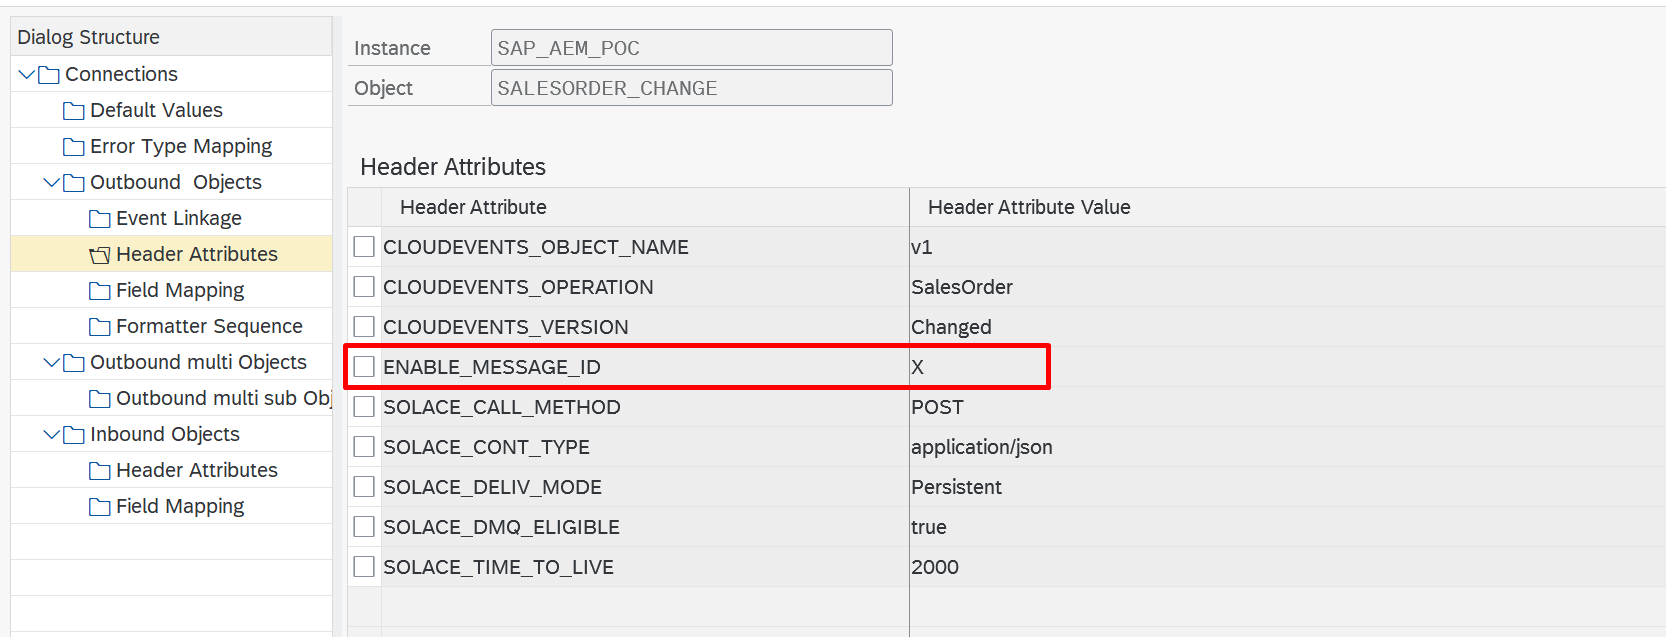The image size is (1666, 637).
Task: Select row checkbox for SOLACE_TIME_TO_LIVE
Action: point(364,567)
